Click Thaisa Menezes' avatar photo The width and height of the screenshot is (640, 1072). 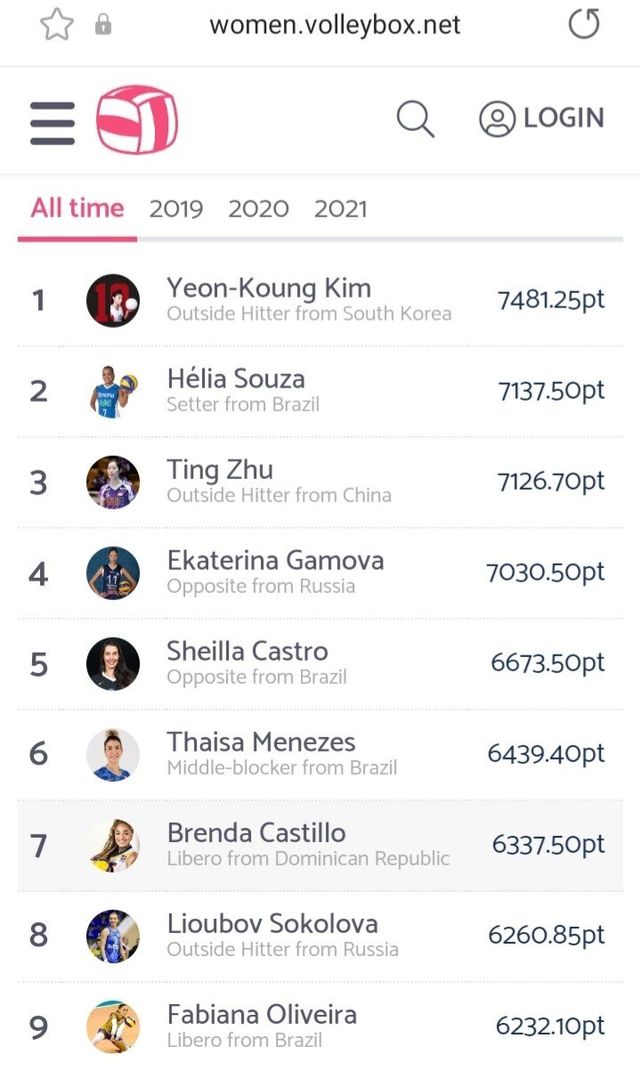pos(113,754)
